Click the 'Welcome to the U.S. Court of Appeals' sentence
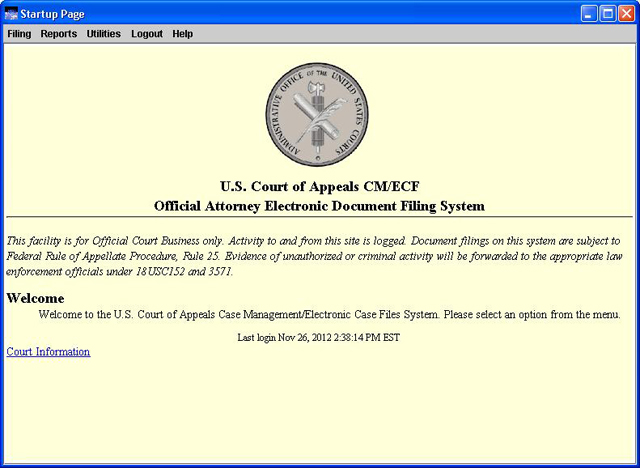 pos(329,315)
